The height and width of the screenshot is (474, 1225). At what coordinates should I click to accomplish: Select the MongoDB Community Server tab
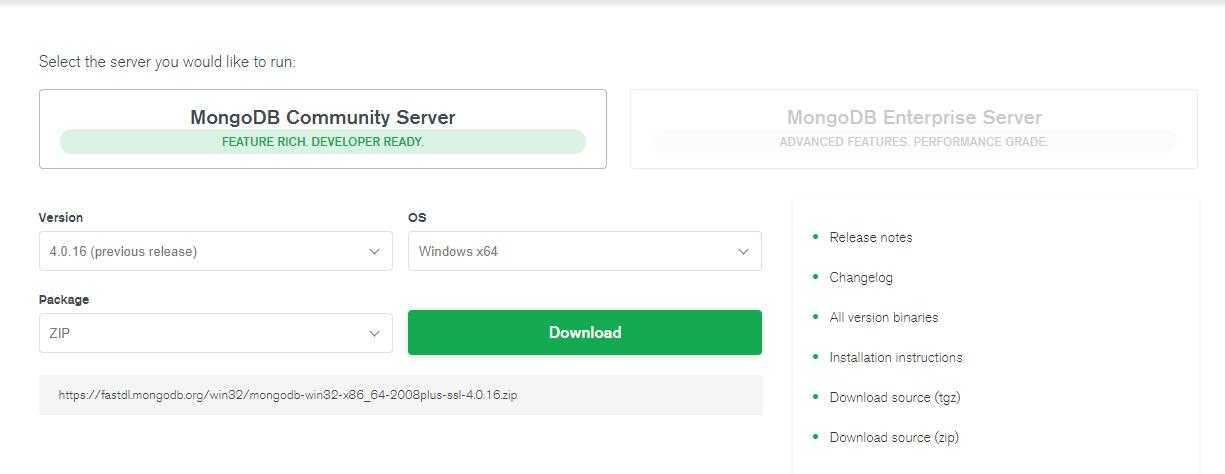[322, 129]
